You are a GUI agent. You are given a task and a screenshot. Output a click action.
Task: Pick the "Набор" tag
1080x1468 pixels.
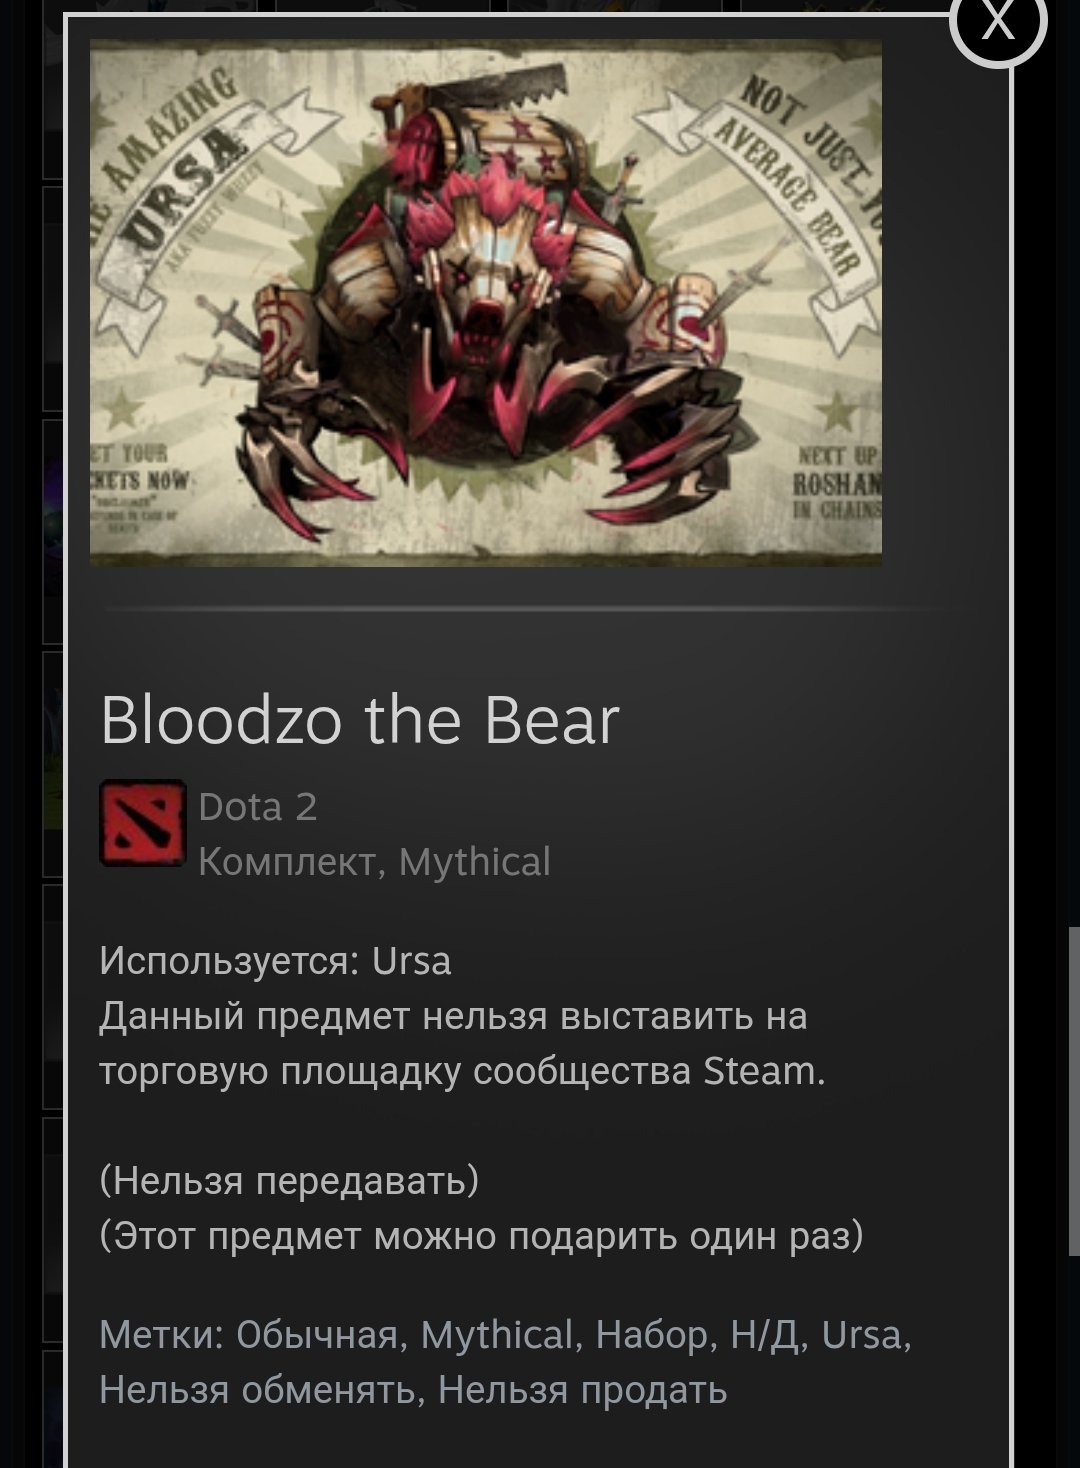pyautogui.click(x=652, y=1335)
